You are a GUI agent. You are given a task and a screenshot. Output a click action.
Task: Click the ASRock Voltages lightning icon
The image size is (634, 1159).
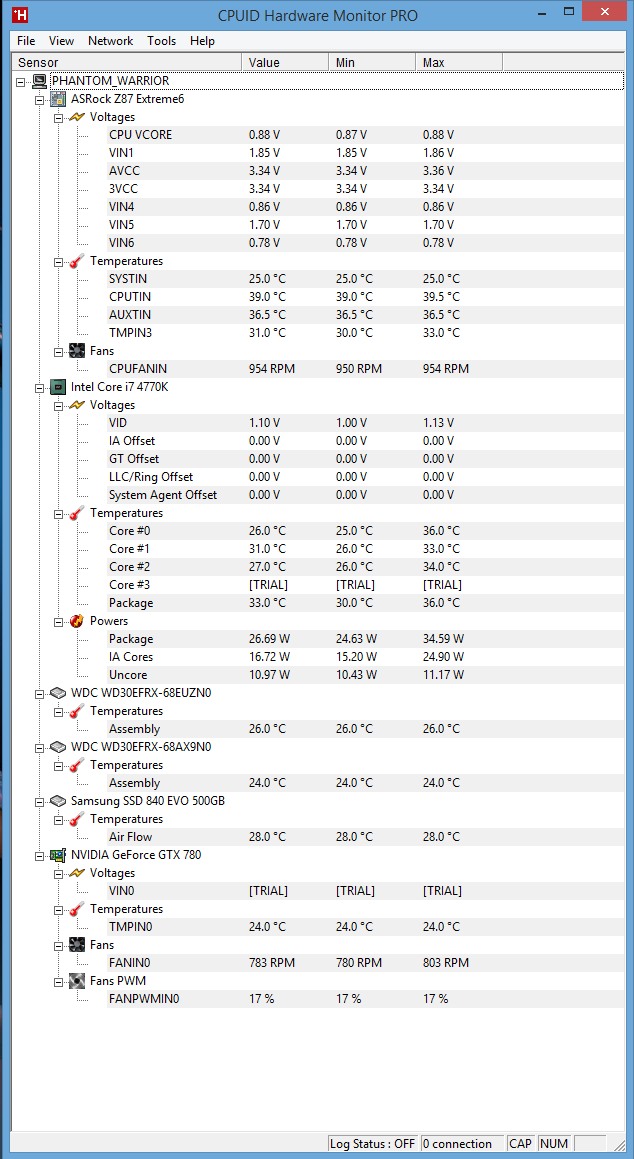point(77,117)
